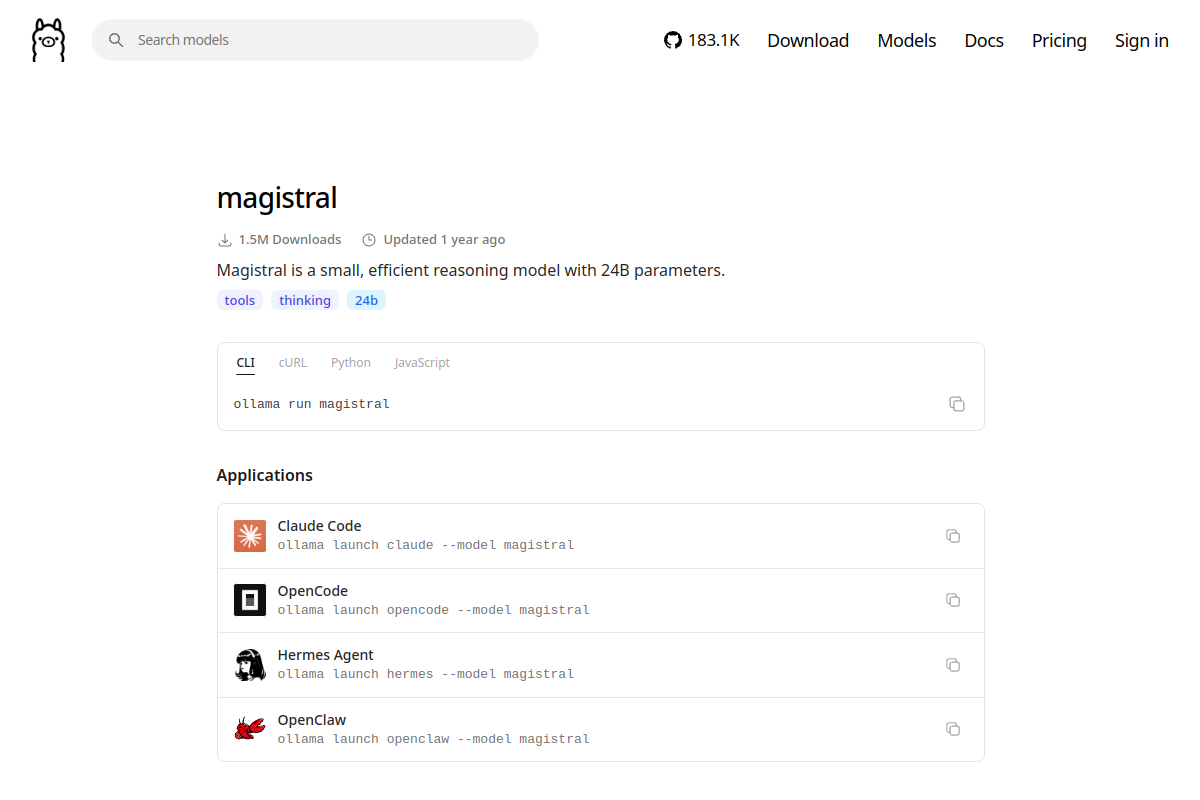Switch to the cURL tab

[x=293, y=363]
